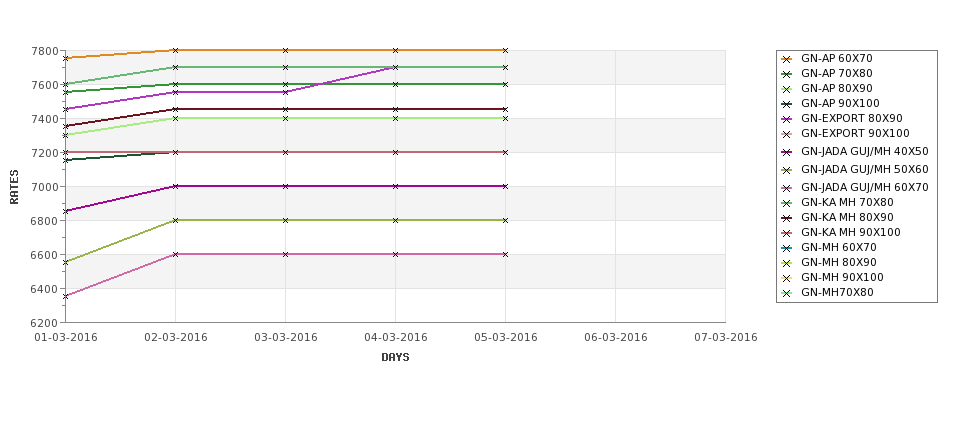Click the 06-03-2016 date axis label
Image resolution: width=975 pixels, height=429 pixels.
616,338
